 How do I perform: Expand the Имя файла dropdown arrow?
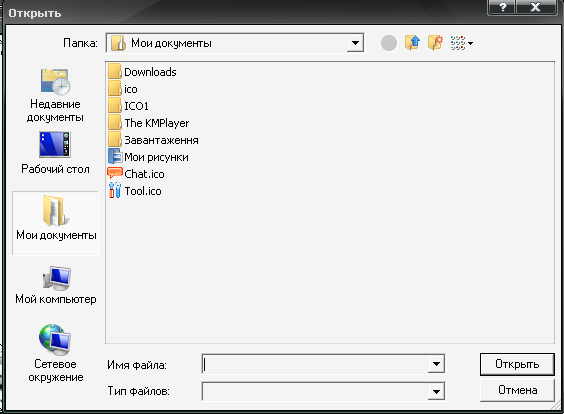point(436,364)
